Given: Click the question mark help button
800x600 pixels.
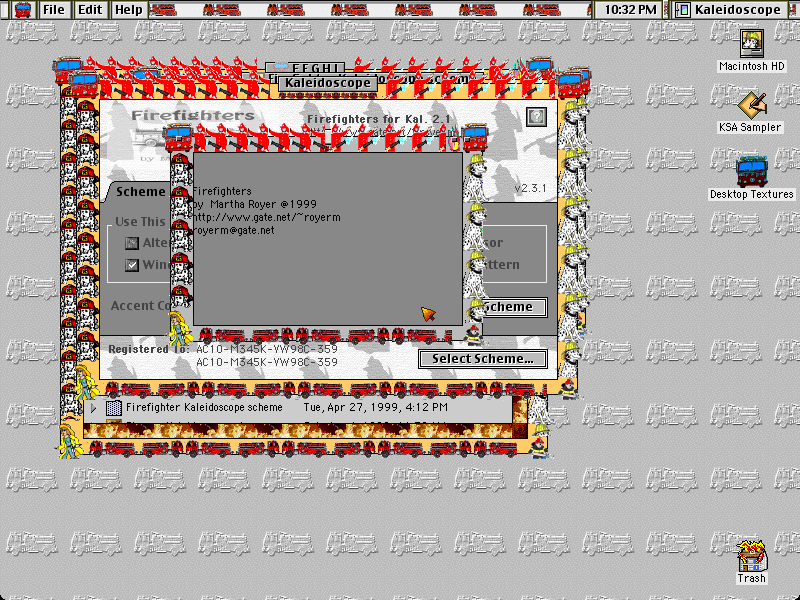Looking at the screenshot, I should (536, 117).
